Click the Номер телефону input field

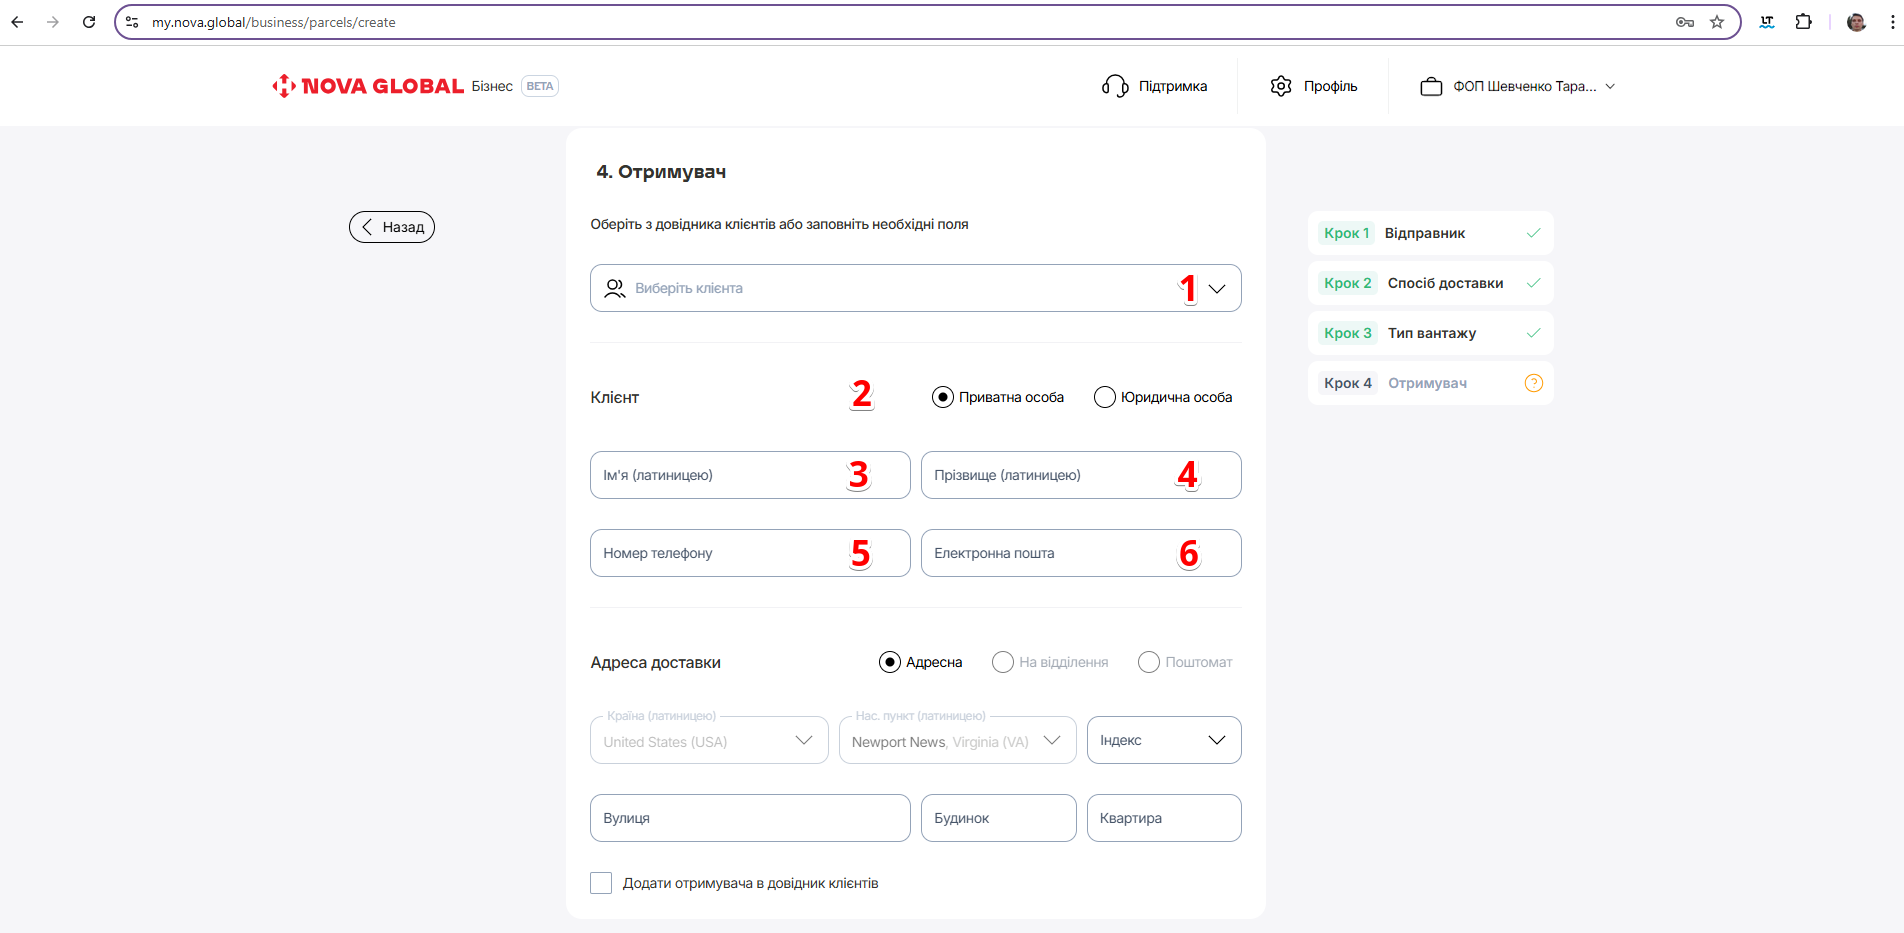(x=720, y=553)
